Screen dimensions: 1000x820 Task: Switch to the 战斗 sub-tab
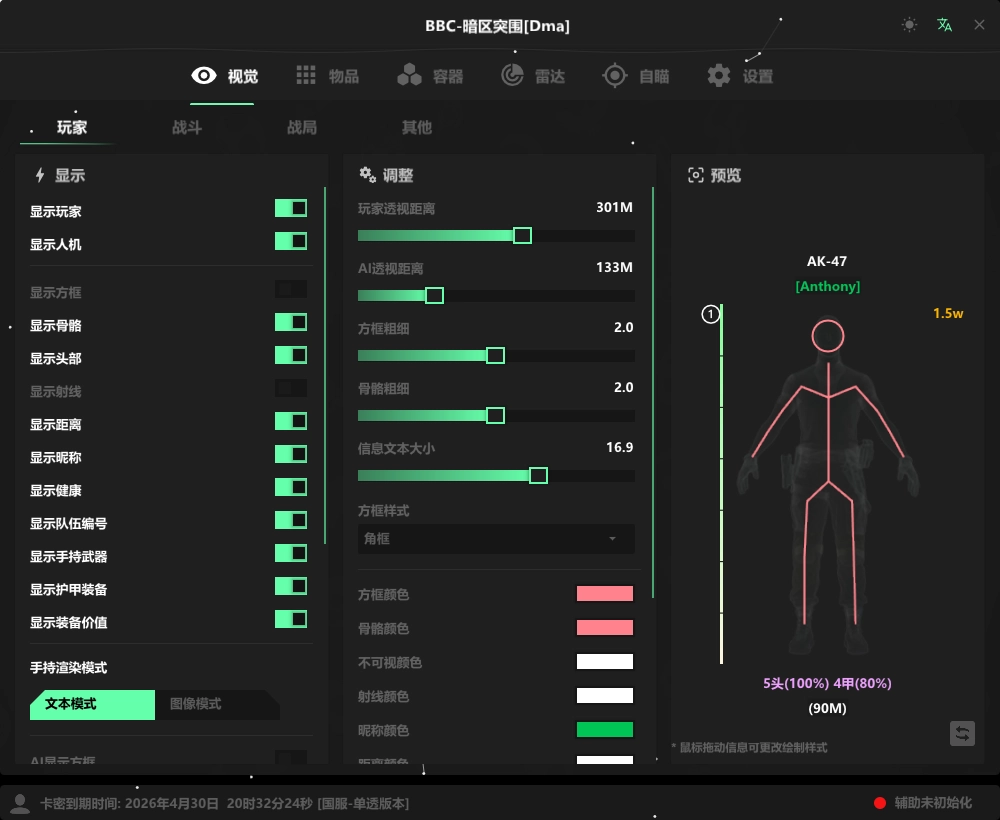pos(187,127)
